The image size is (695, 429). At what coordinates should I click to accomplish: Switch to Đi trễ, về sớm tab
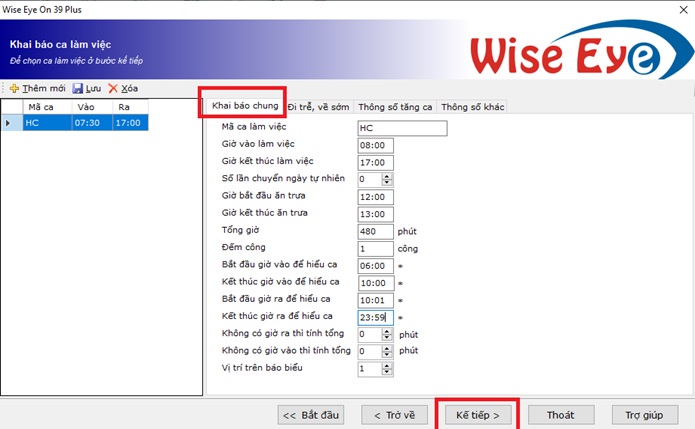[x=320, y=107]
